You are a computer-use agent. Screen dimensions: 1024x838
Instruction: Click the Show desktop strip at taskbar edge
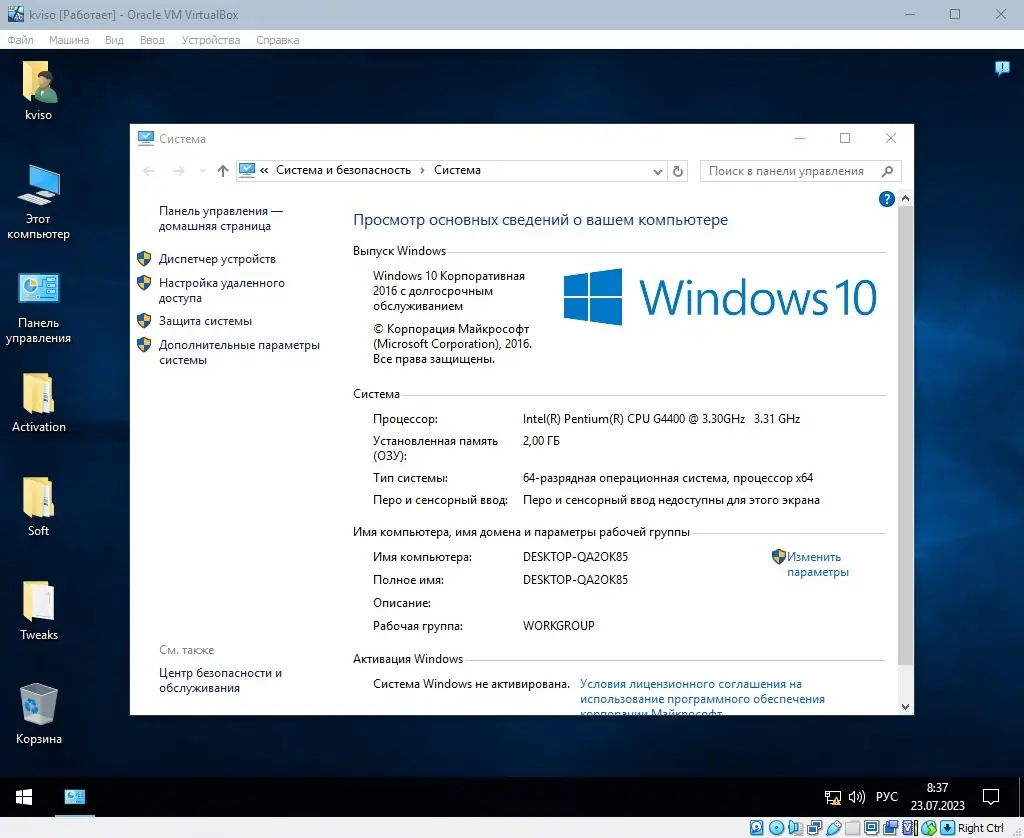pyautogui.click(x=1020, y=797)
